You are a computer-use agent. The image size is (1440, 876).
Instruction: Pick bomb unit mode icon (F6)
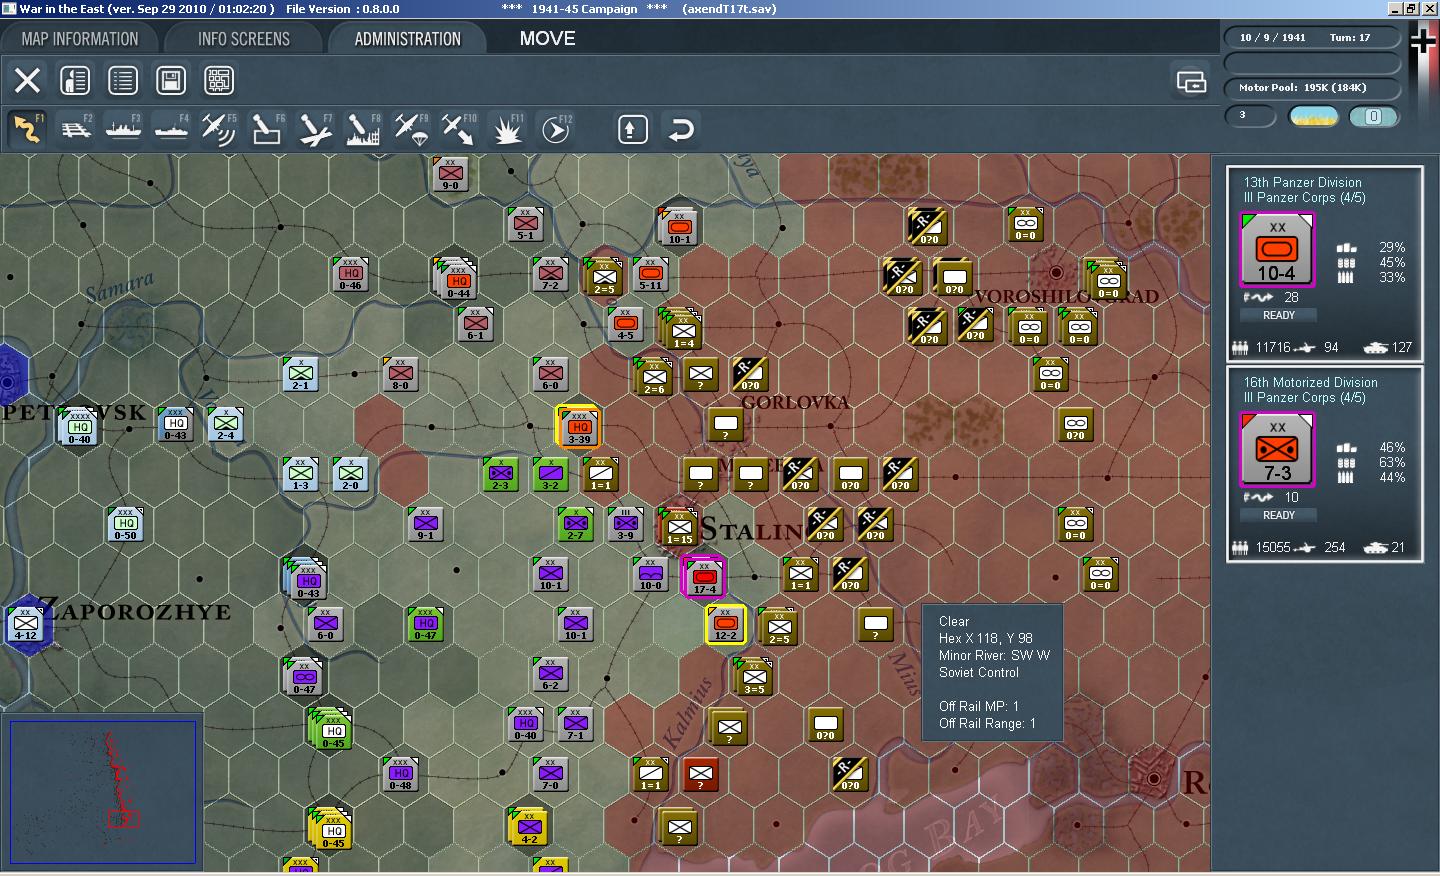[x=267, y=129]
